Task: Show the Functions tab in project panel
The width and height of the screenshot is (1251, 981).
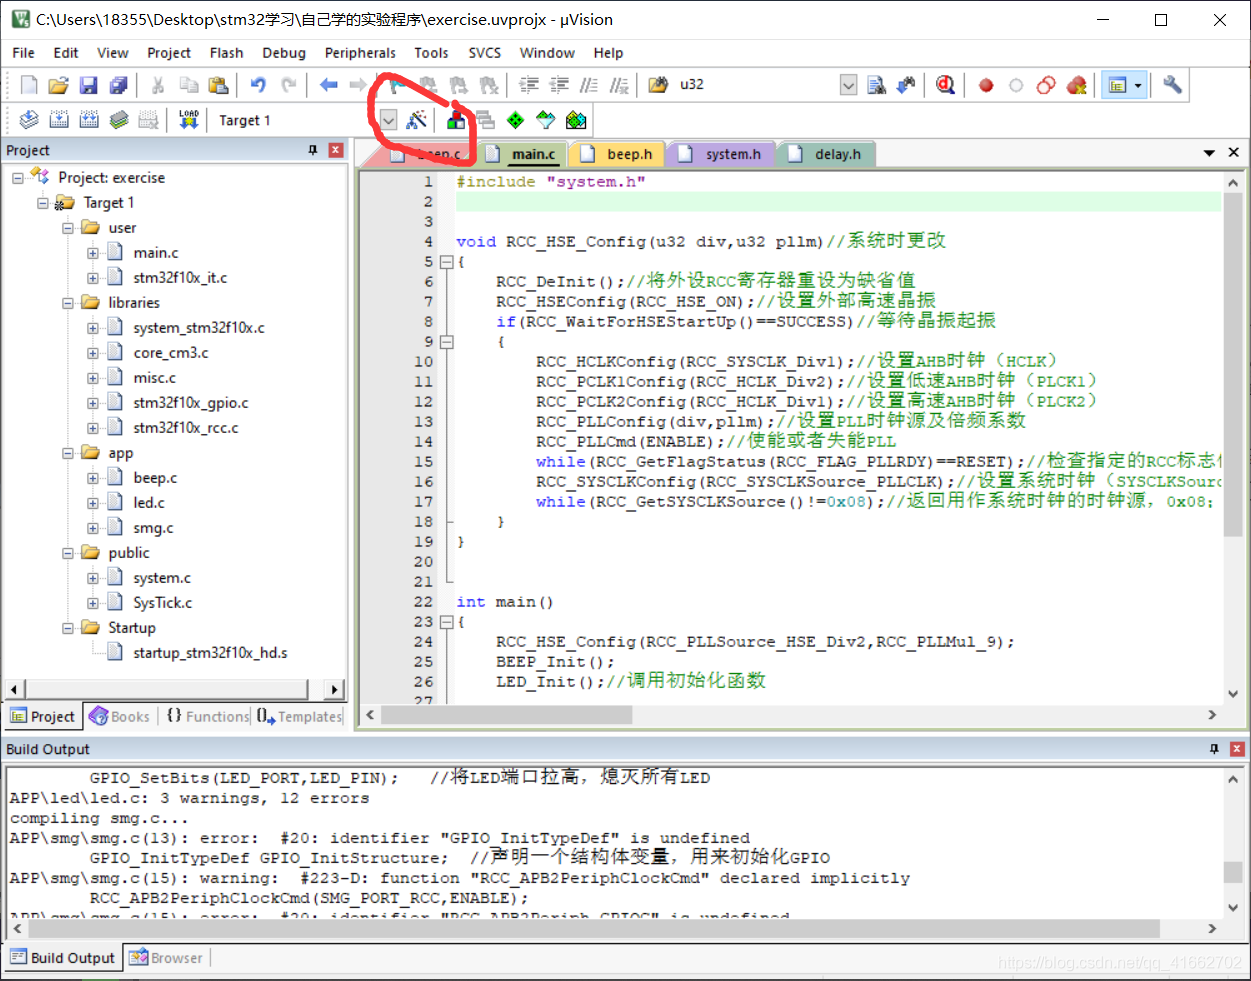Action: pyautogui.click(x=207, y=716)
